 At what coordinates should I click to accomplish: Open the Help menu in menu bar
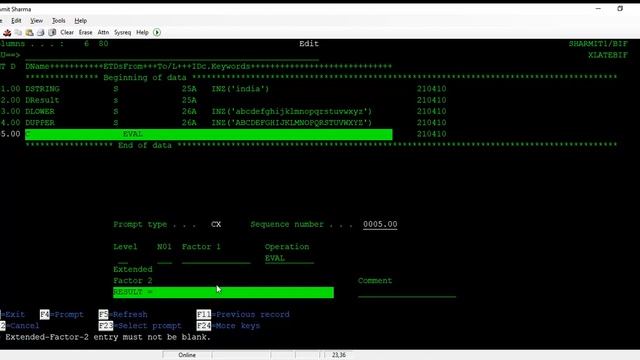80,20
